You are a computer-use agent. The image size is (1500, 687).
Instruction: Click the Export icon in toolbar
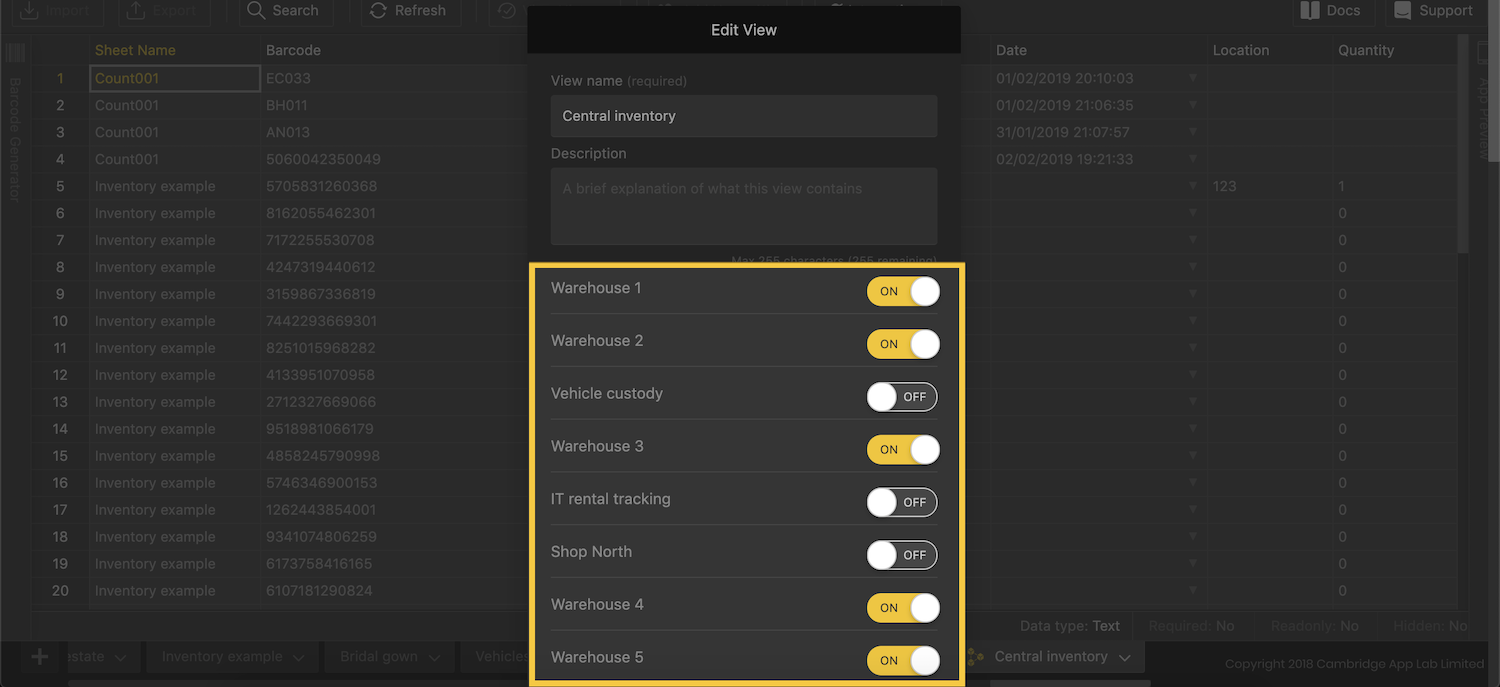[x=135, y=11]
